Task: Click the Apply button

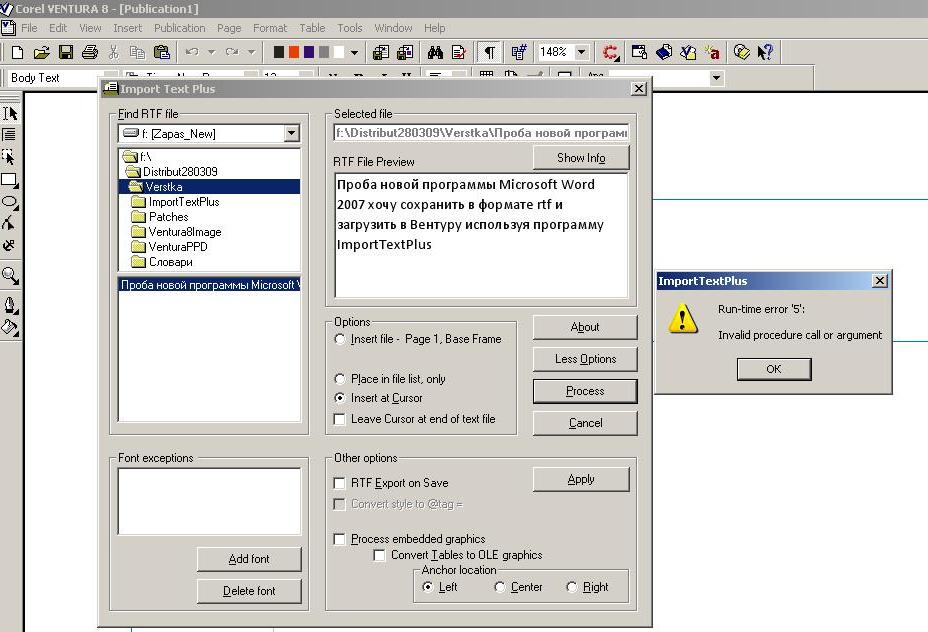Action: pyautogui.click(x=581, y=479)
